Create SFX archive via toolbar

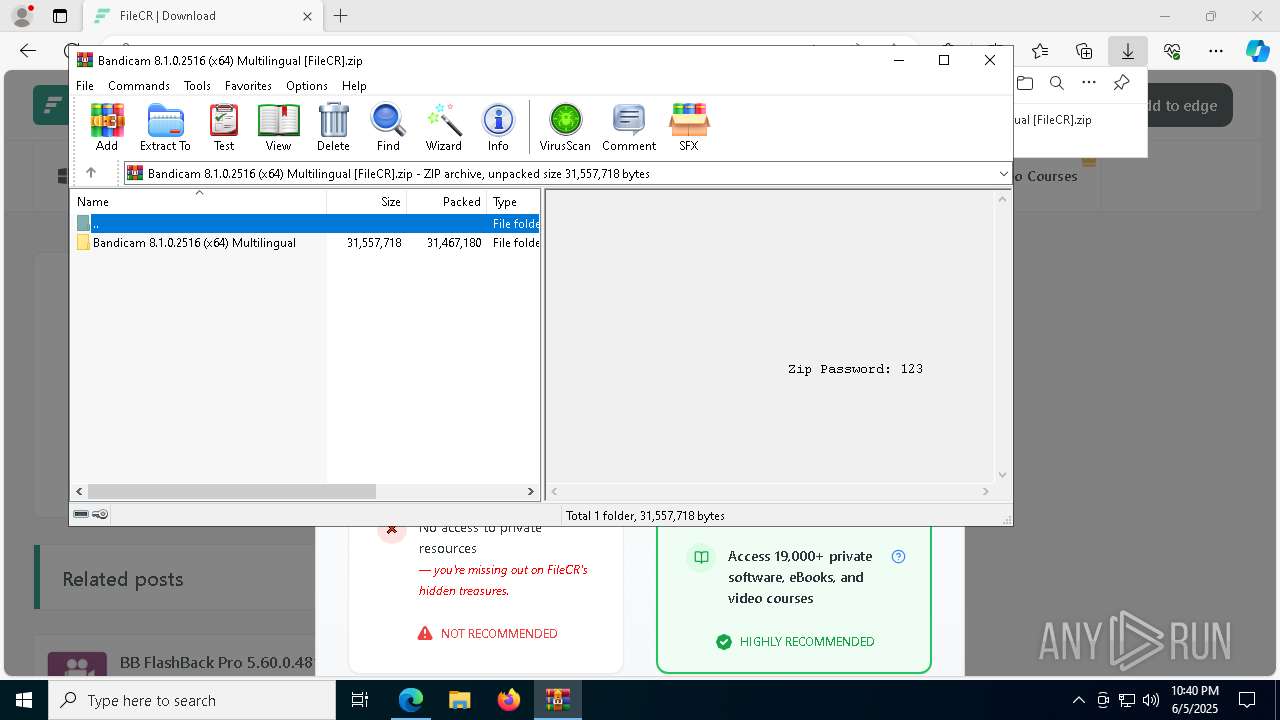[689, 127]
